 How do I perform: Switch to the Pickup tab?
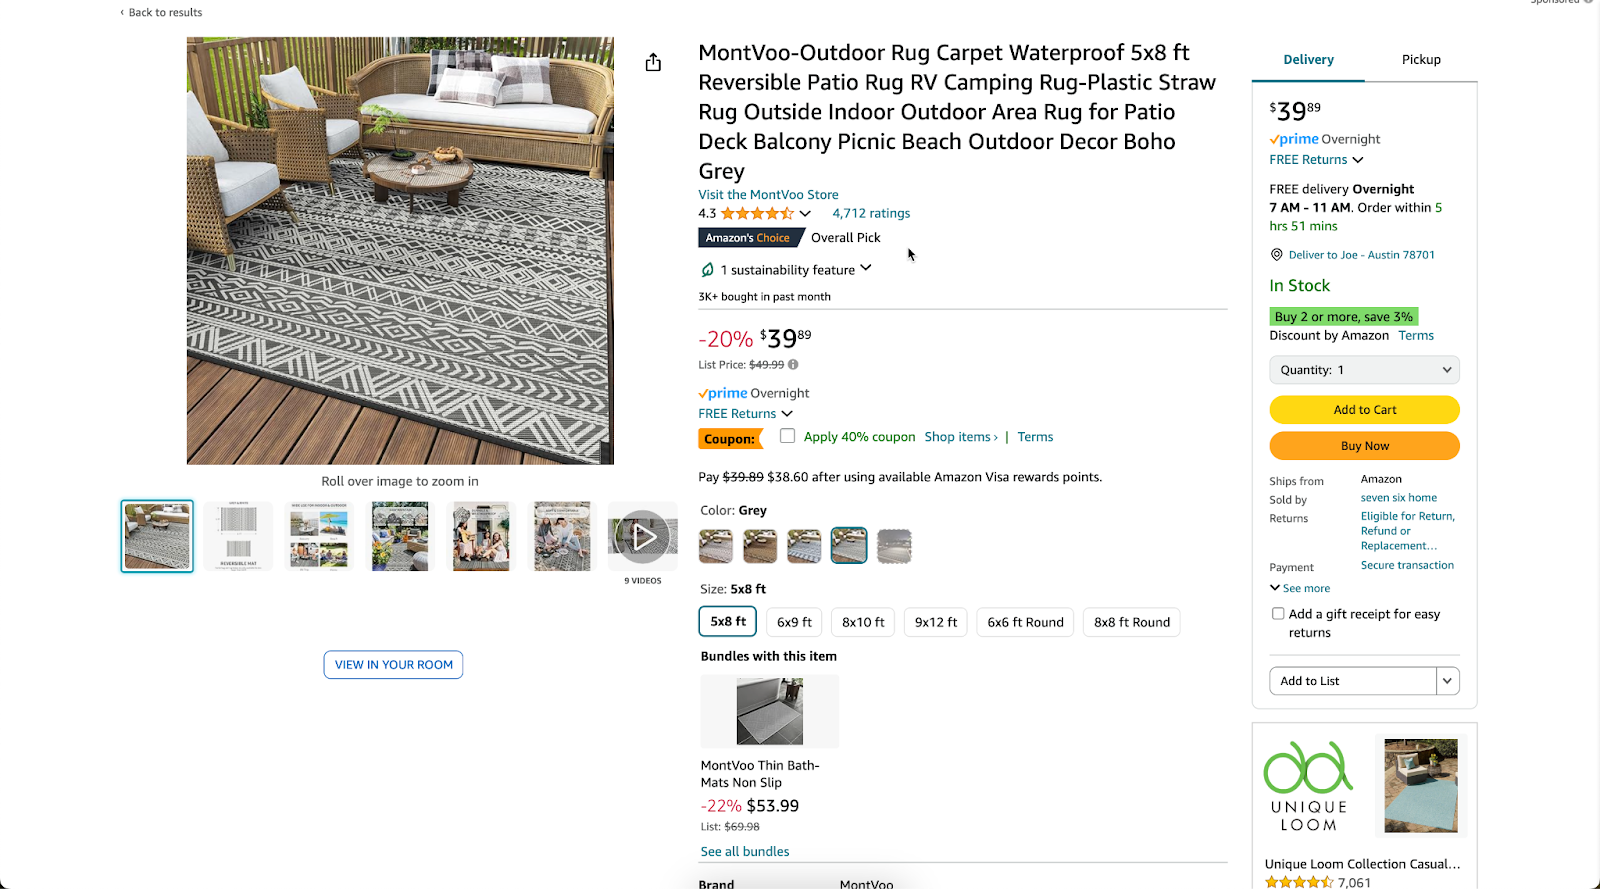coord(1420,59)
